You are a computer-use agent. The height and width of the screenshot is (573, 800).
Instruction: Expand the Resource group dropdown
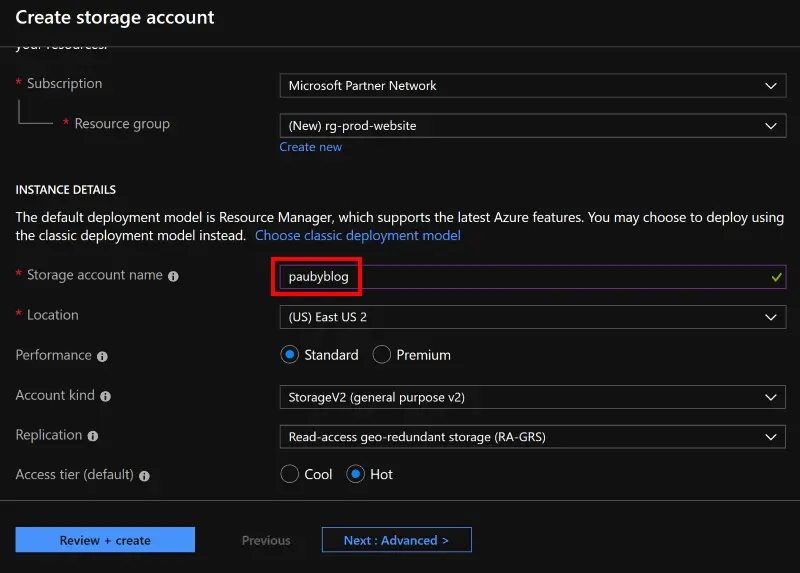[x=533, y=126]
